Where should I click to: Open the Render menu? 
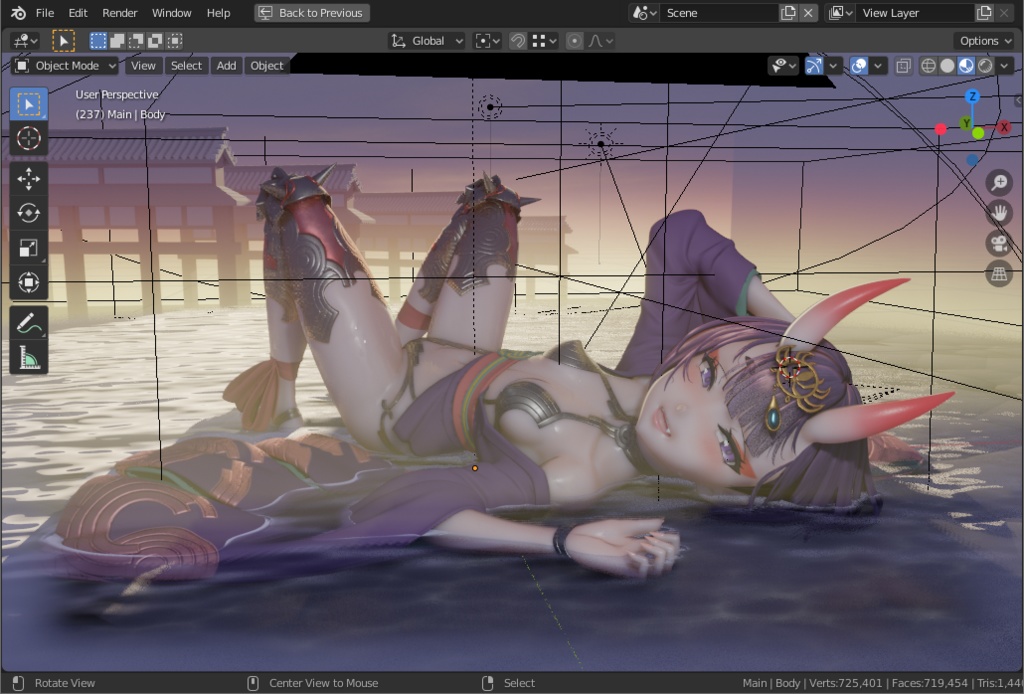(119, 13)
